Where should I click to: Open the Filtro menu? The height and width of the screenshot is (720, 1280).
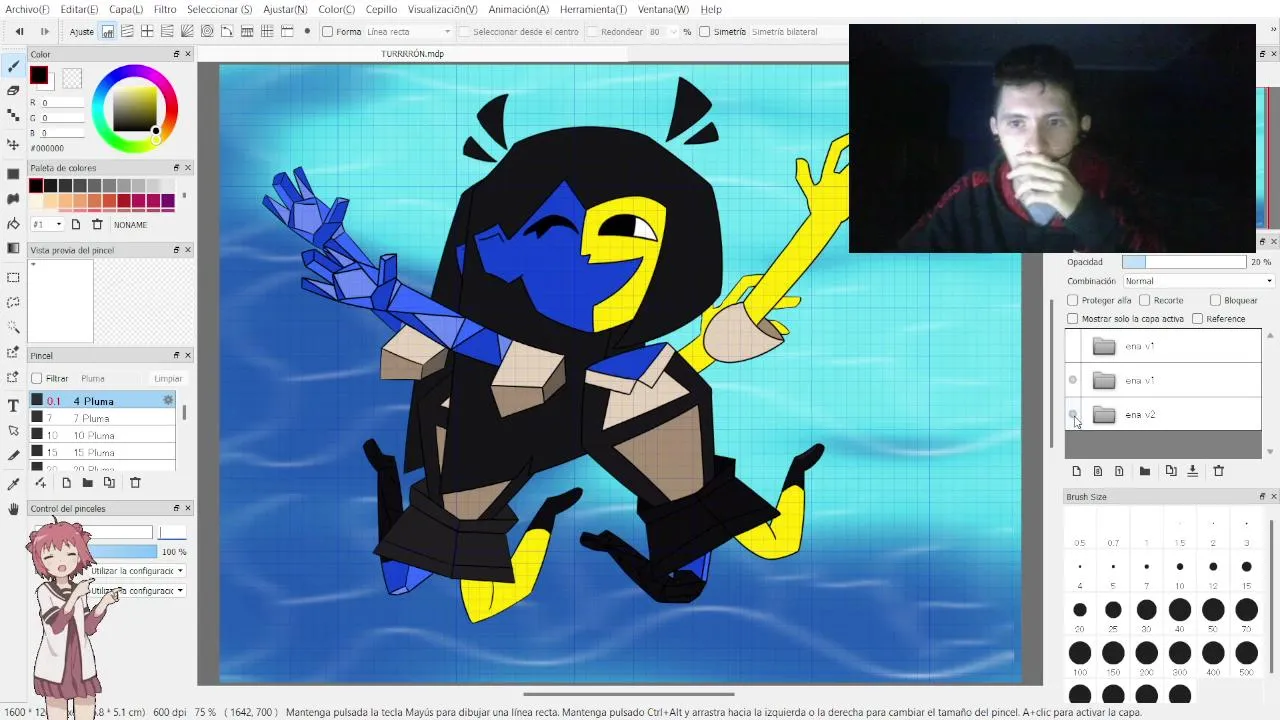(x=165, y=9)
